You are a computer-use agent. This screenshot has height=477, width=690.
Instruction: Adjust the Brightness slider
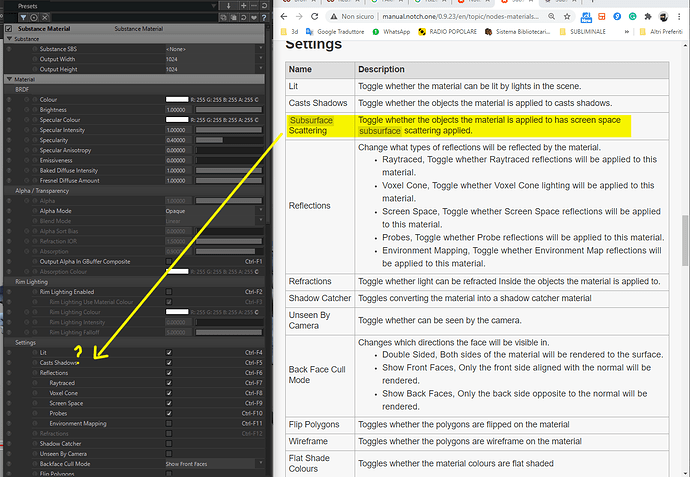tap(229, 110)
